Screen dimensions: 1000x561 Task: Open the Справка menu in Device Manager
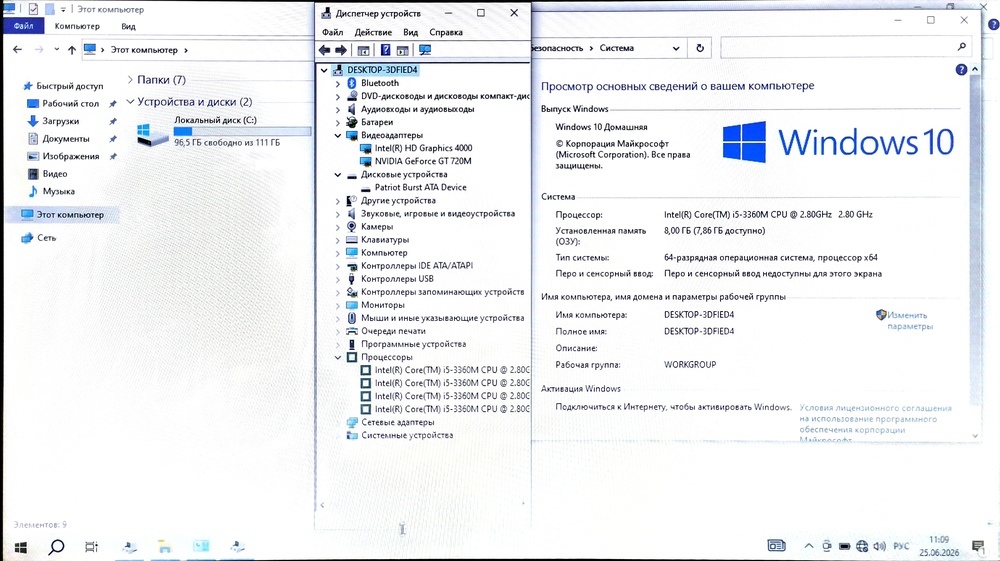point(446,33)
